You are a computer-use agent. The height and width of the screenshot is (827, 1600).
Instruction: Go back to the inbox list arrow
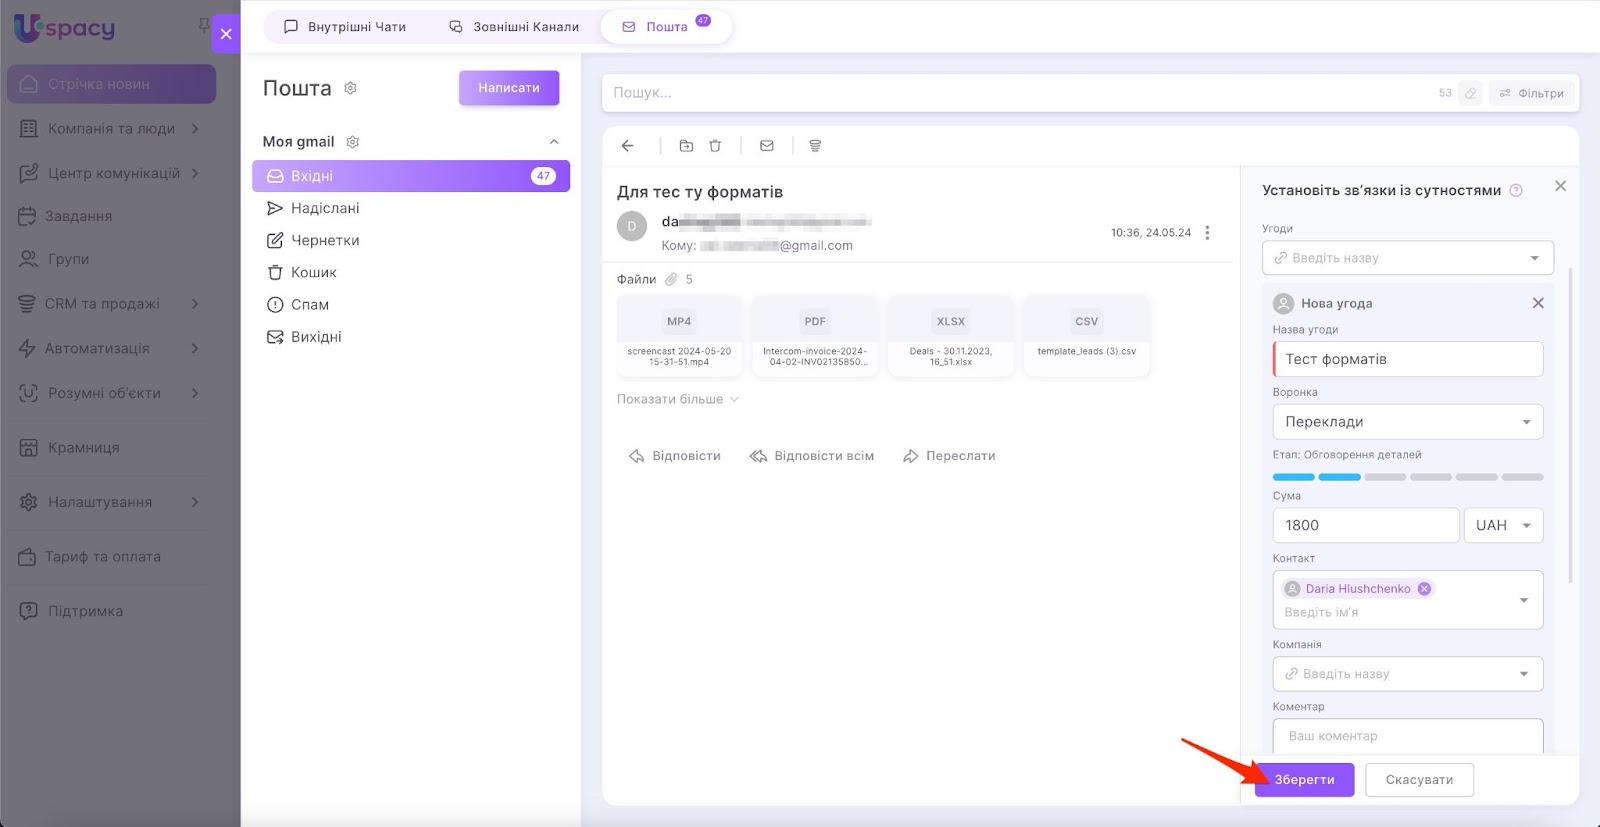click(x=628, y=146)
